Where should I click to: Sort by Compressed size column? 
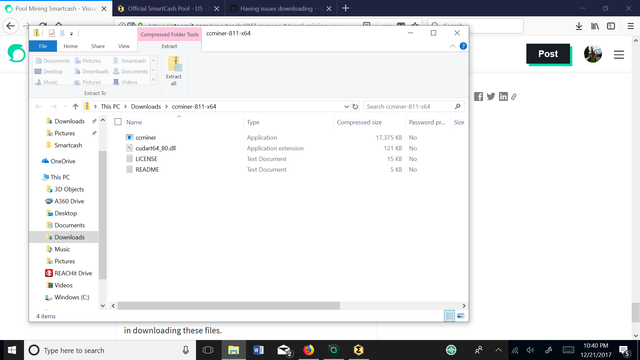point(359,122)
